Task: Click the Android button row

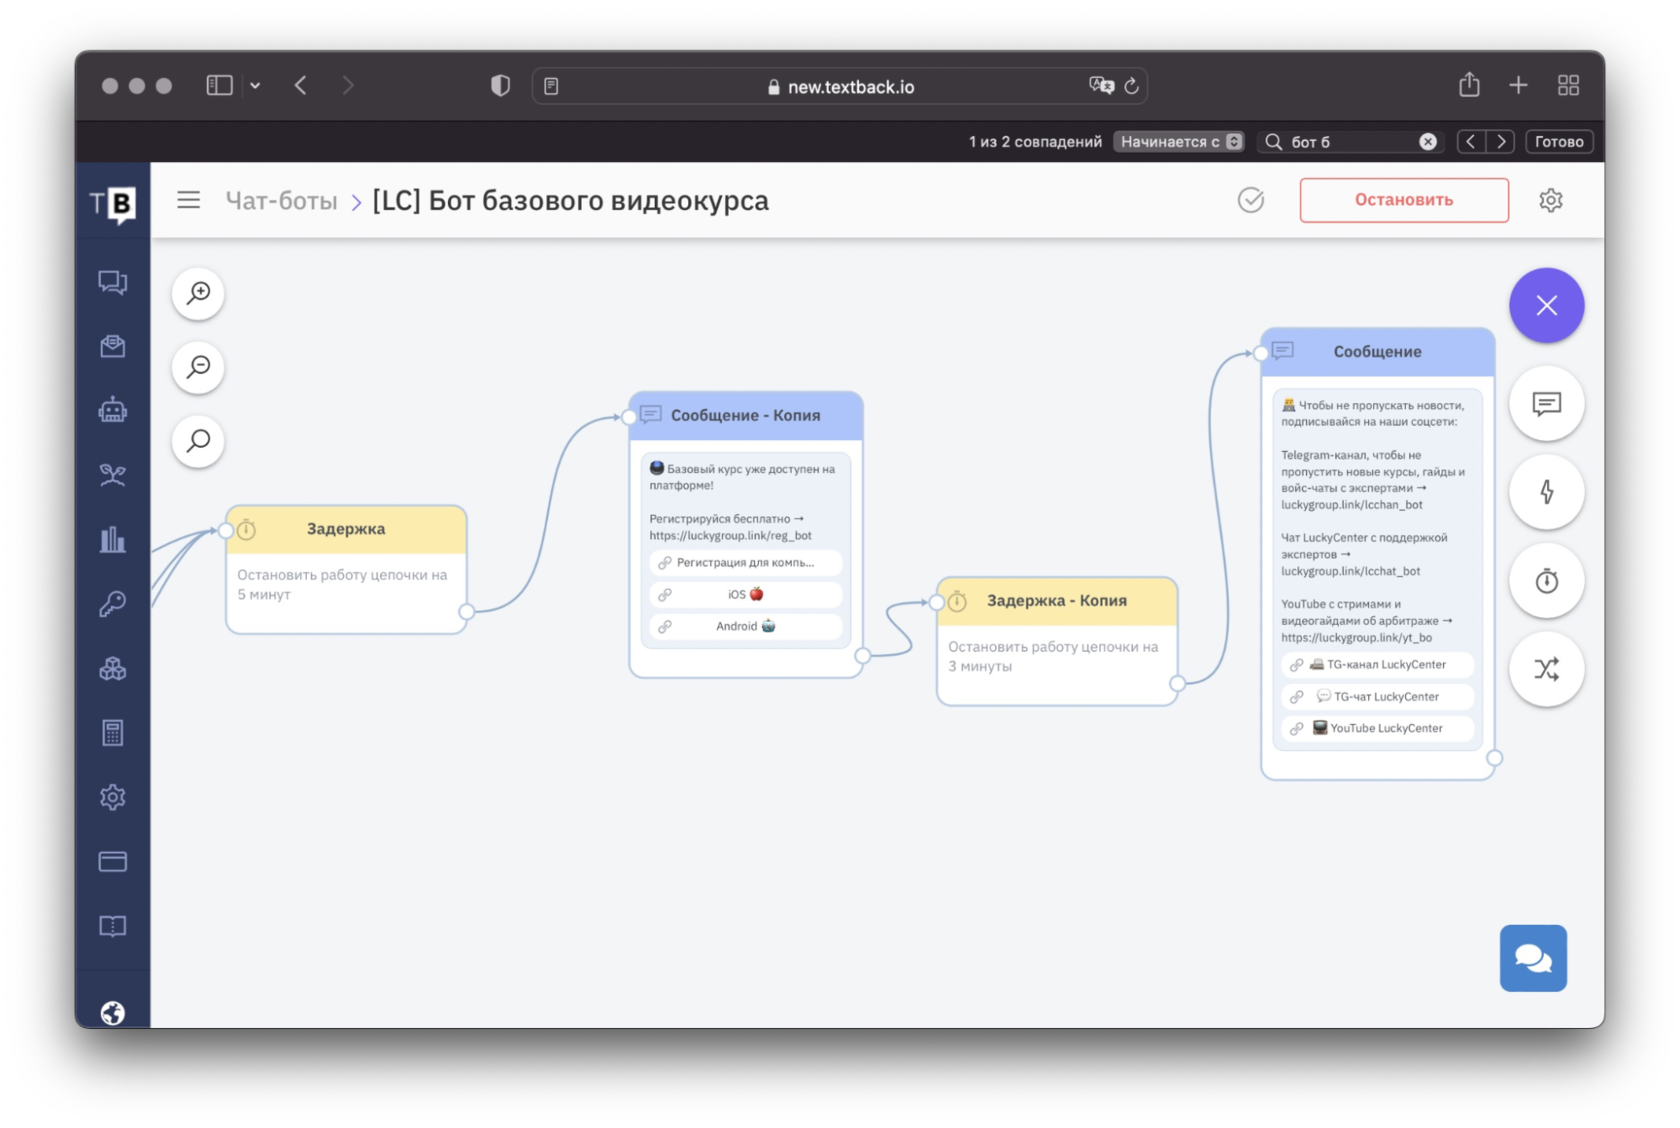Action: coord(746,626)
